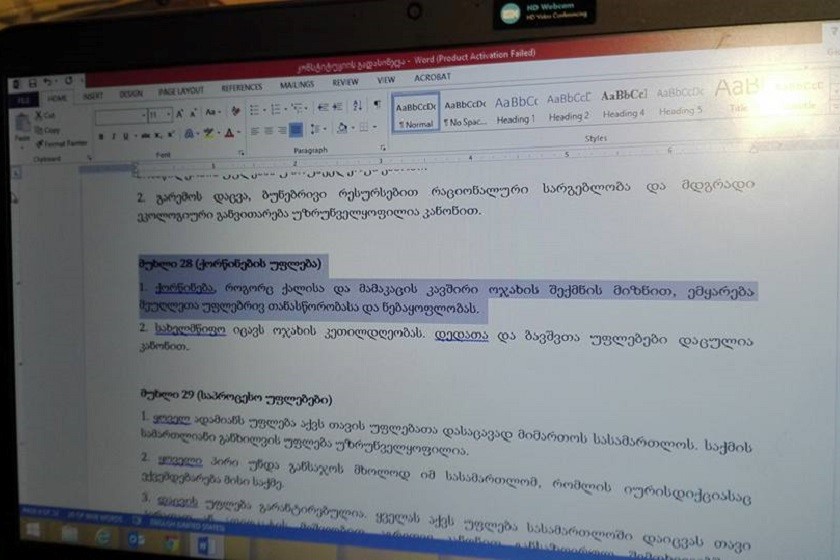Align text to the right
The width and height of the screenshot is (840, 560).
[282, 130]
